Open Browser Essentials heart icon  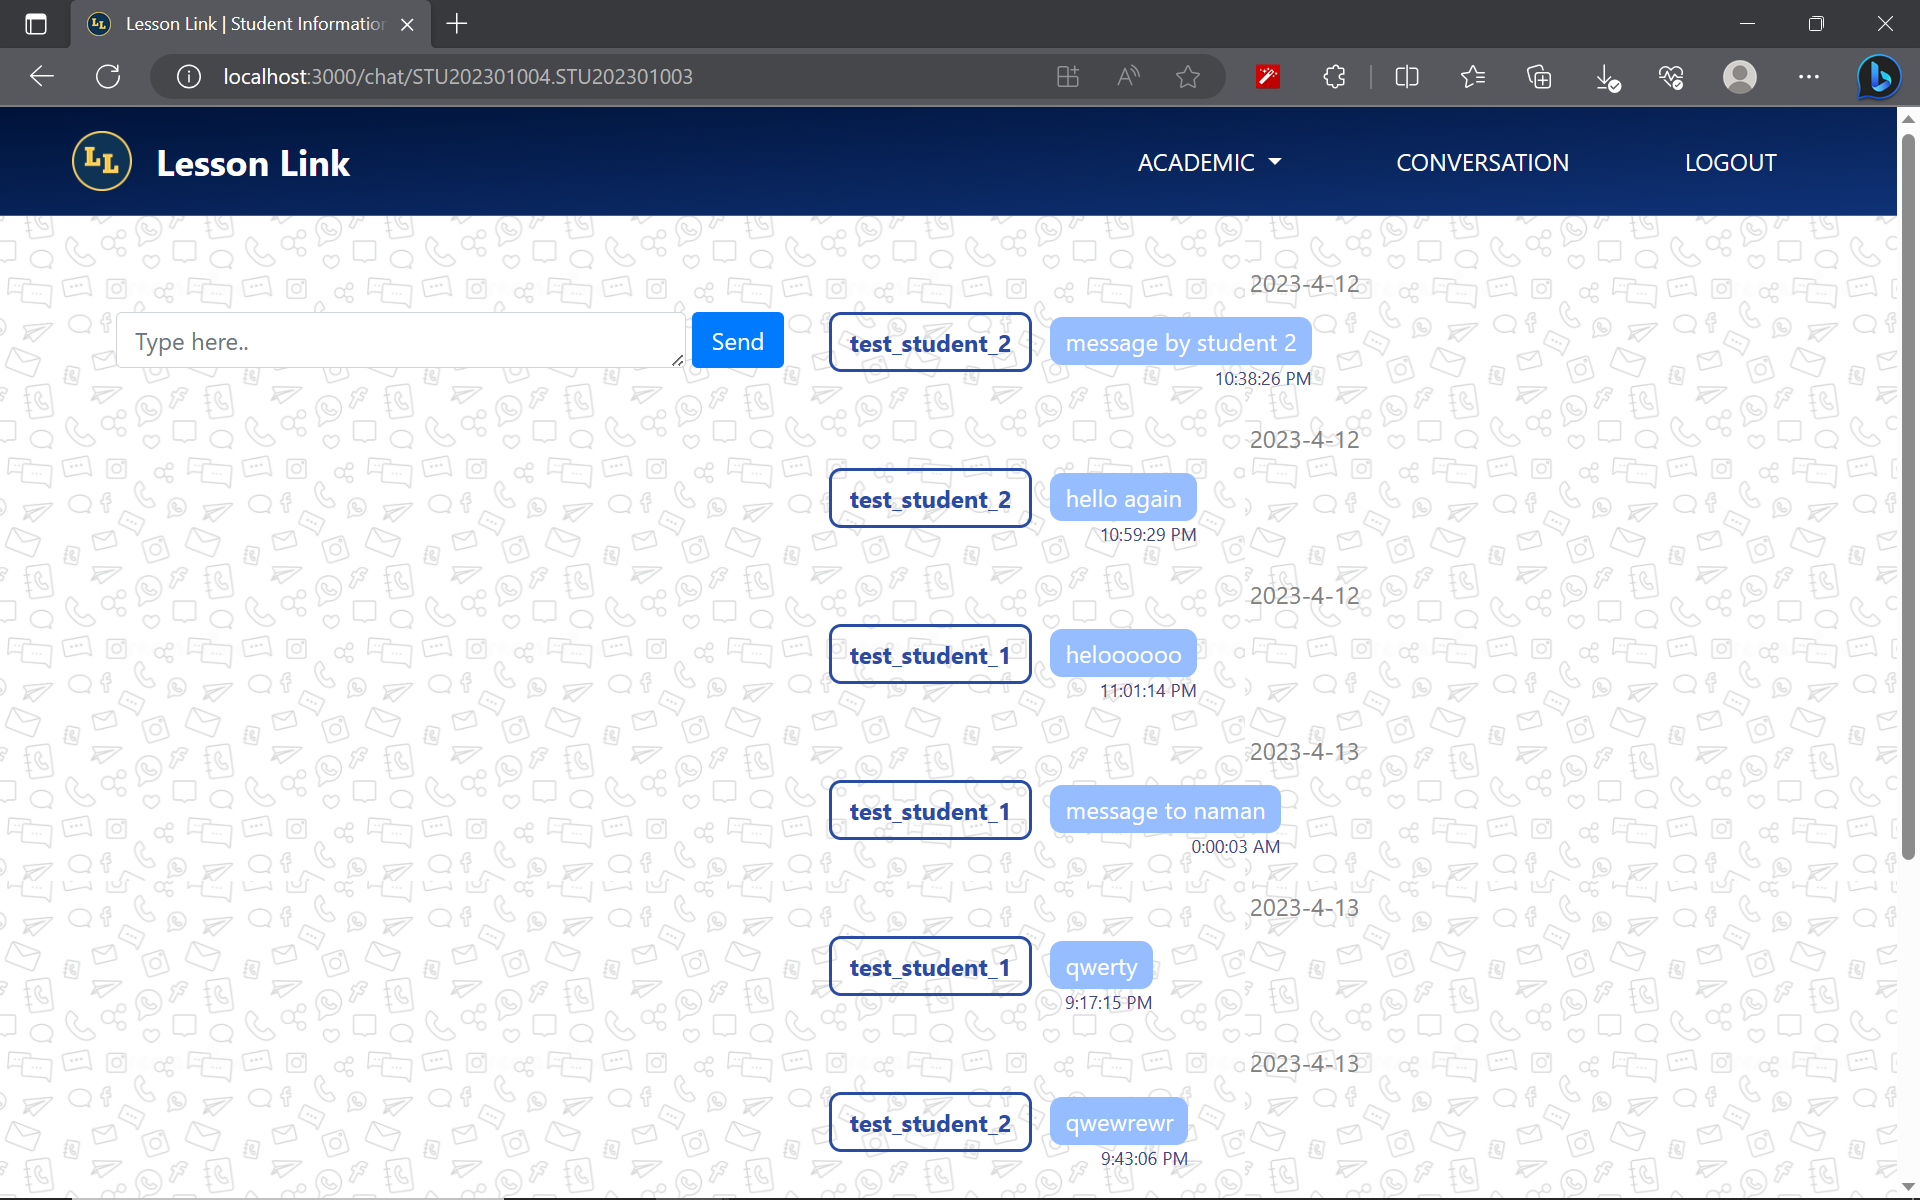1671,76
